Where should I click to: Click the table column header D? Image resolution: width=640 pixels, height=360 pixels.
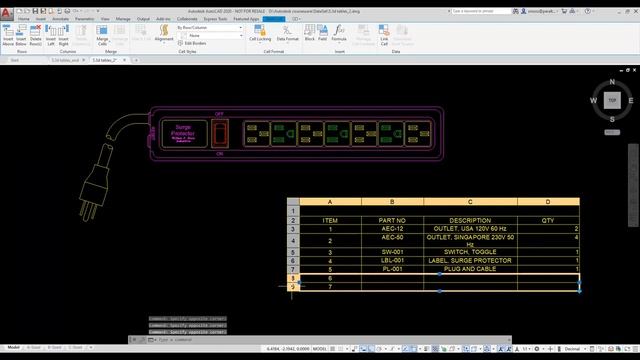tap(548, 202)
